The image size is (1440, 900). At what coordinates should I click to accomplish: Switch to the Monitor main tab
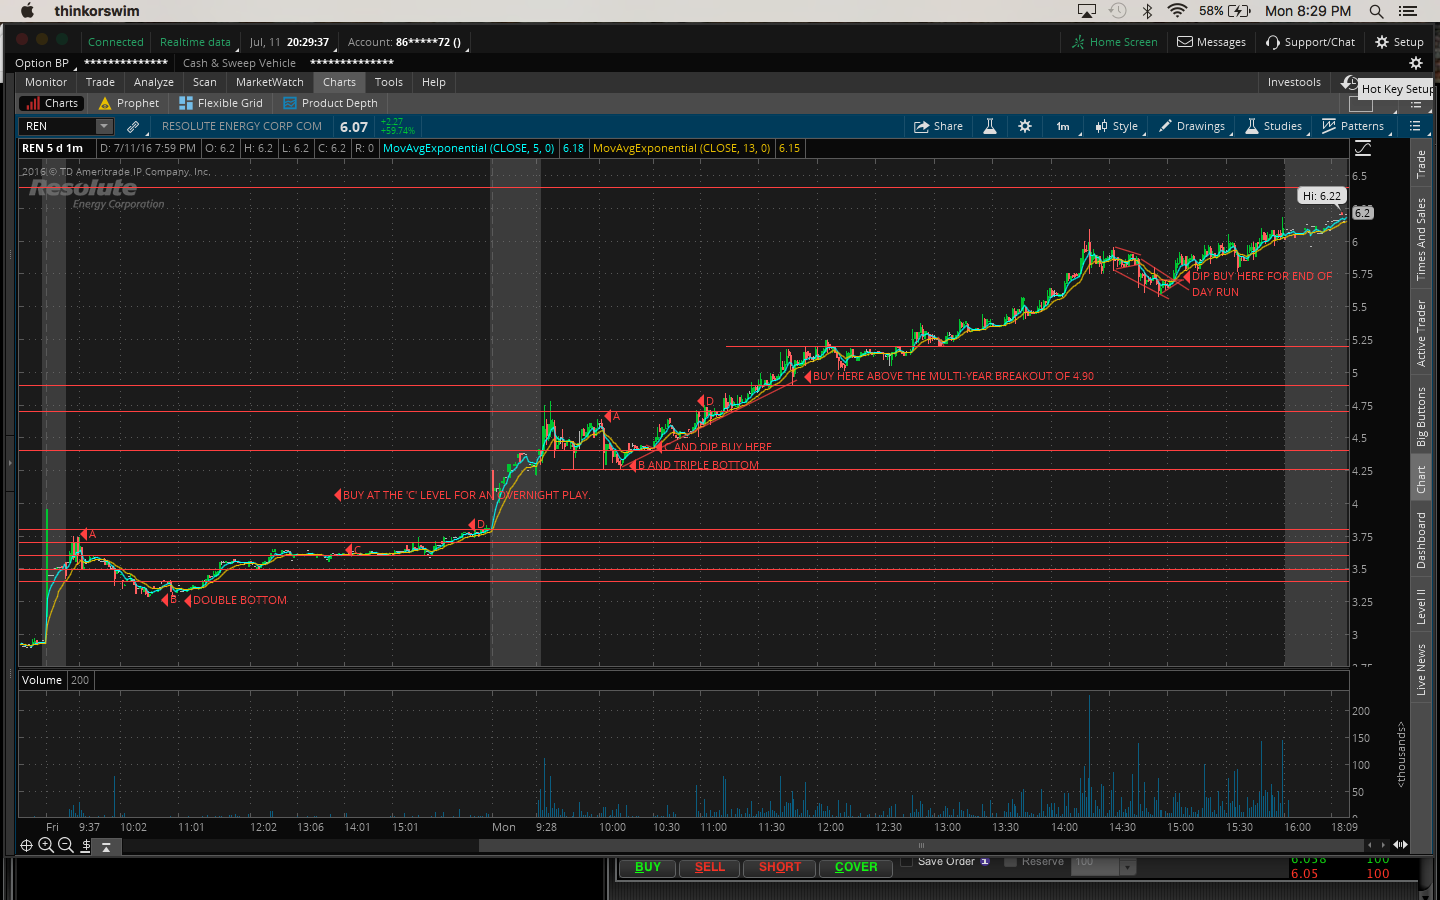[46, 82]
